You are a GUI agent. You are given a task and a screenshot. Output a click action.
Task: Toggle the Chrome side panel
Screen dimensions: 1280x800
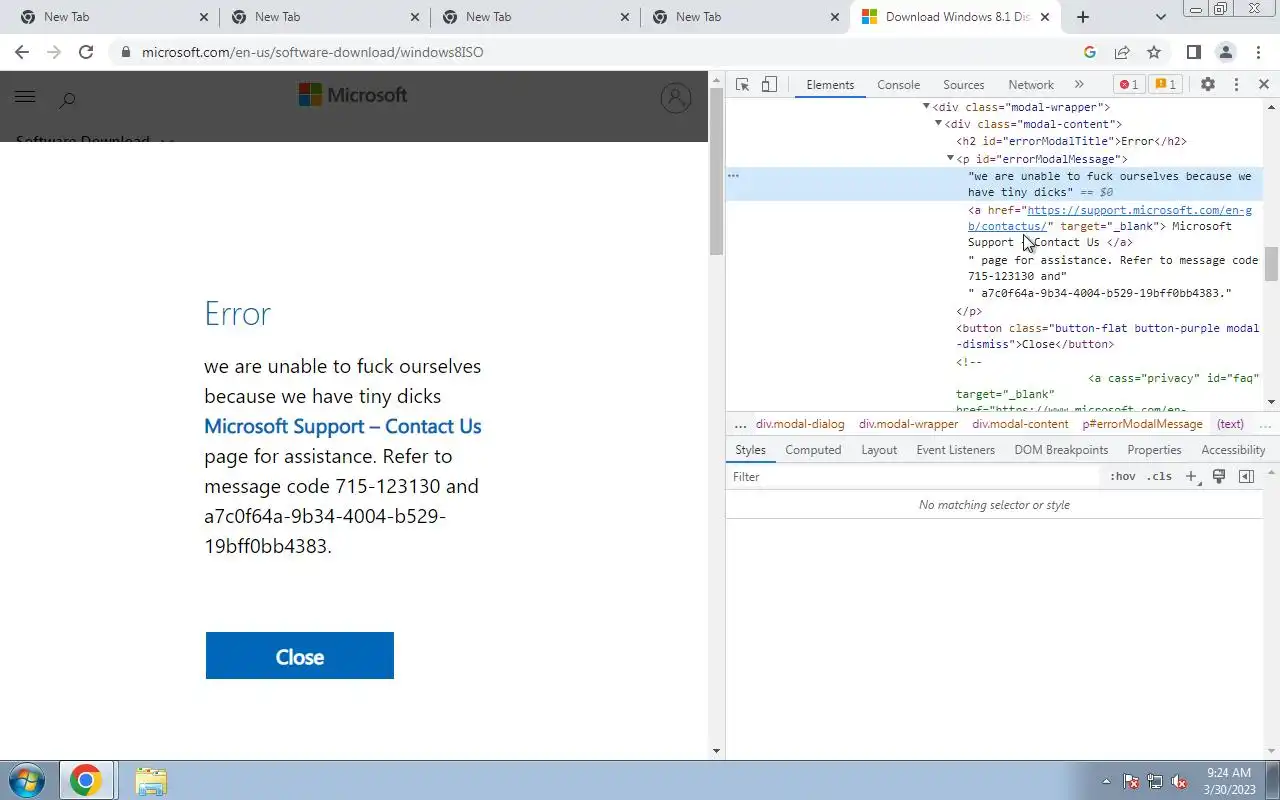click(x=1193, y=52)
